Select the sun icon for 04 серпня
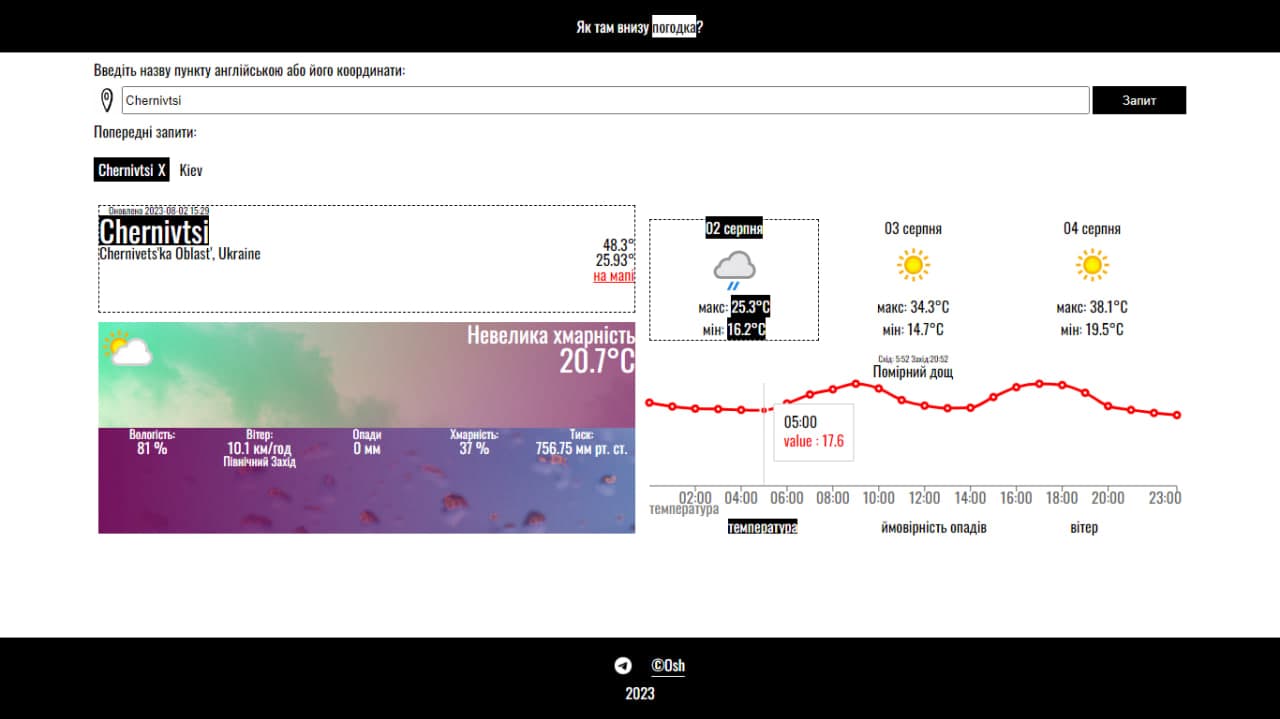The image size is (1280, 719). (1092, 265)
